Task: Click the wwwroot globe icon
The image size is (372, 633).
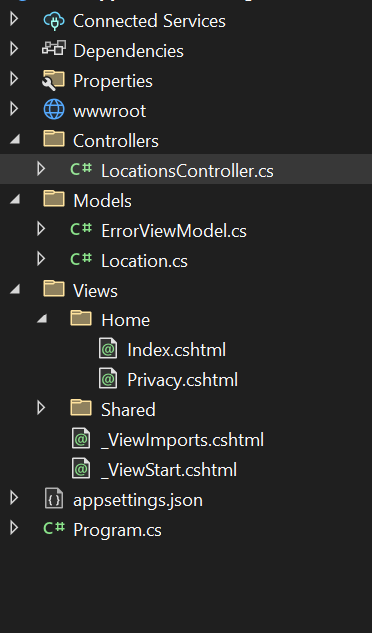Action: pos(54,109)
